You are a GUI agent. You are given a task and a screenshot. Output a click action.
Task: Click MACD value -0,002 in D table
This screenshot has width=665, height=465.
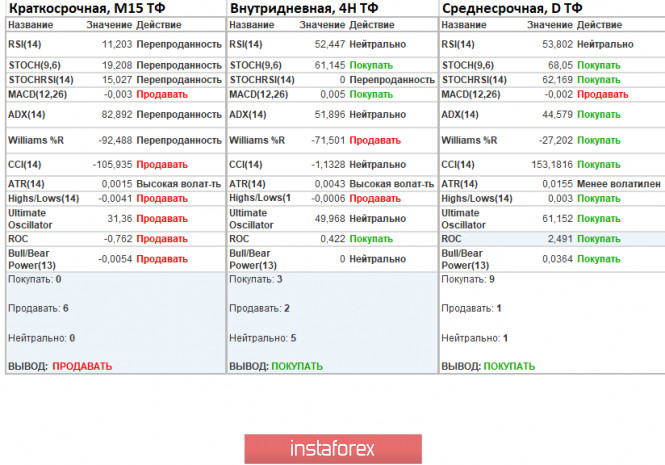click(x=559, y=94)
